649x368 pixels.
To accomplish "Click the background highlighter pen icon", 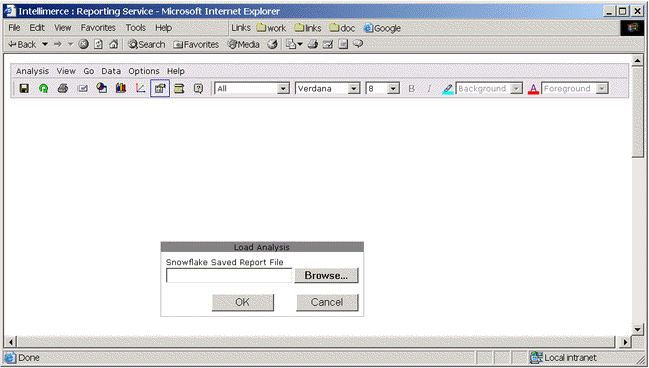I will tap(447, 89).
